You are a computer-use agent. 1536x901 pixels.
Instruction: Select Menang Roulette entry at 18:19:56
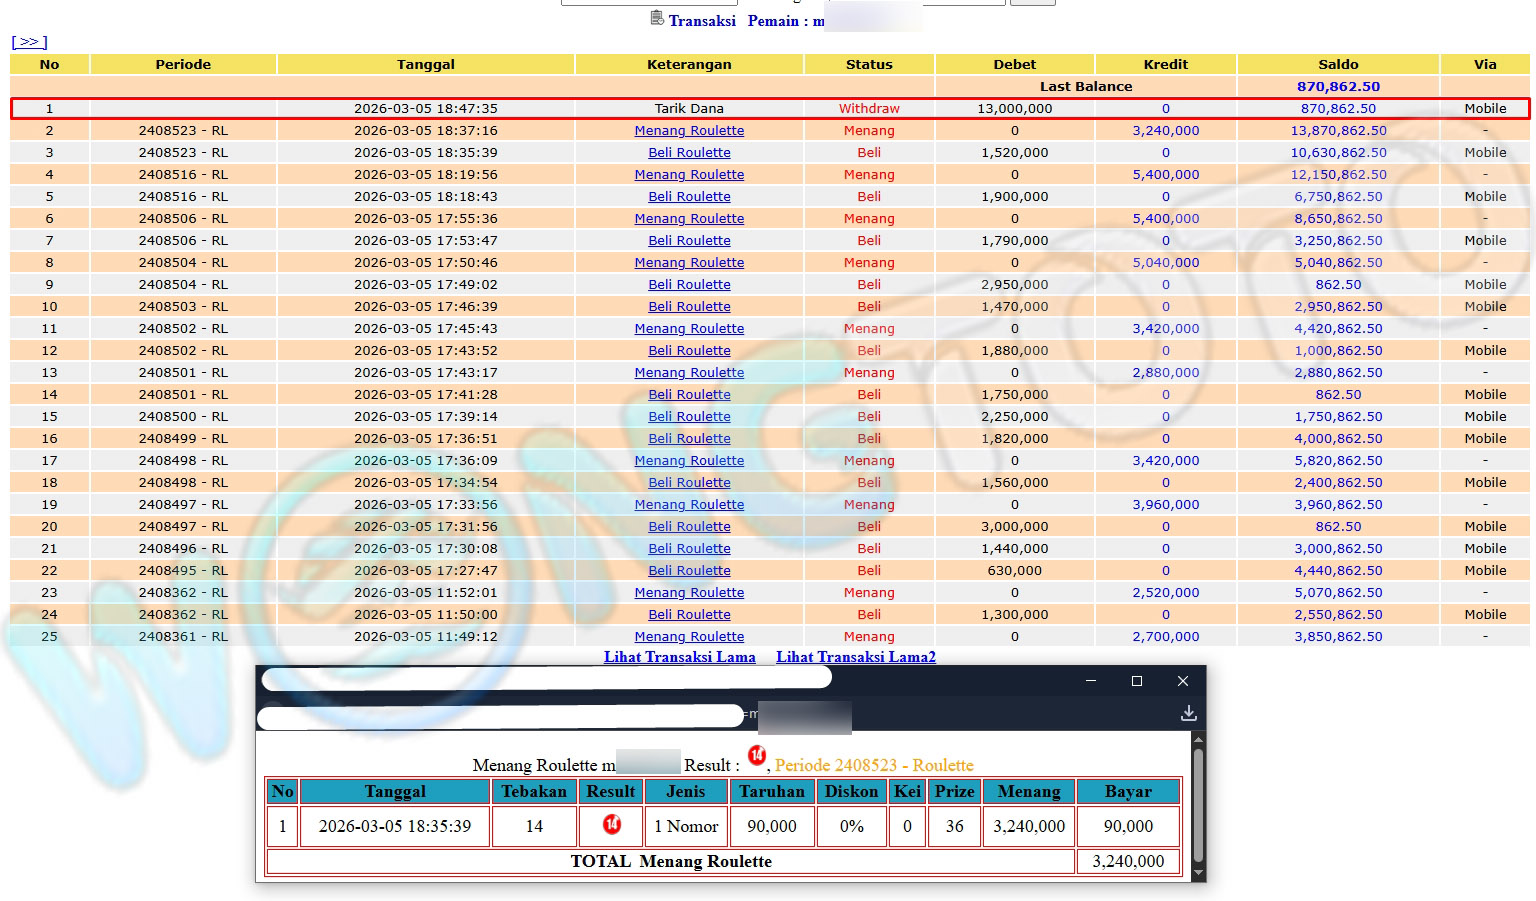[689, 175]
